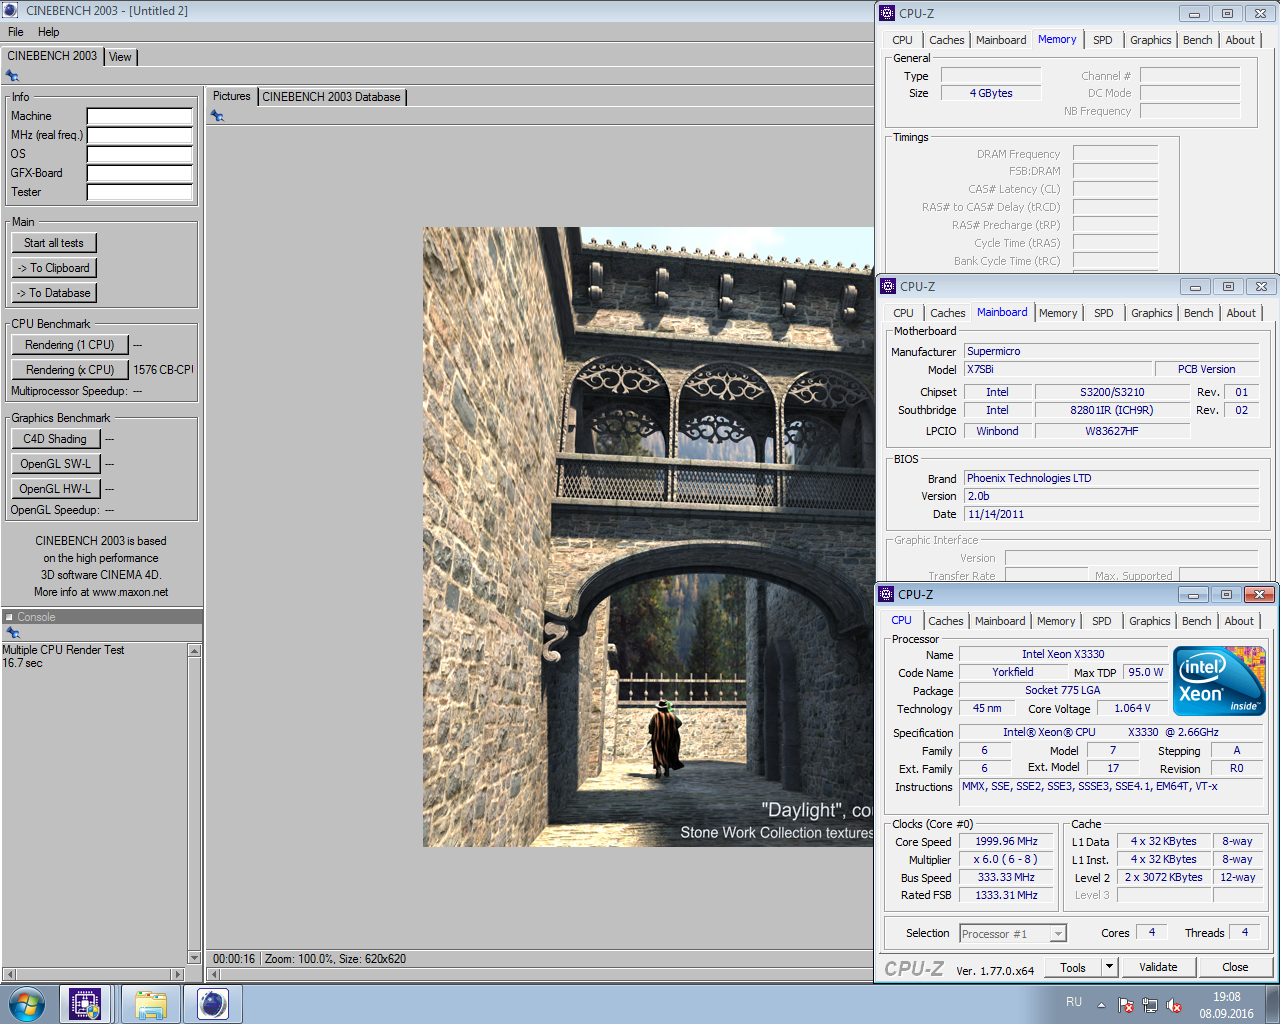Open the SPD tab in the CPU-Z Memory window
This screenshot has width=1280, height=1024.
1103,40
